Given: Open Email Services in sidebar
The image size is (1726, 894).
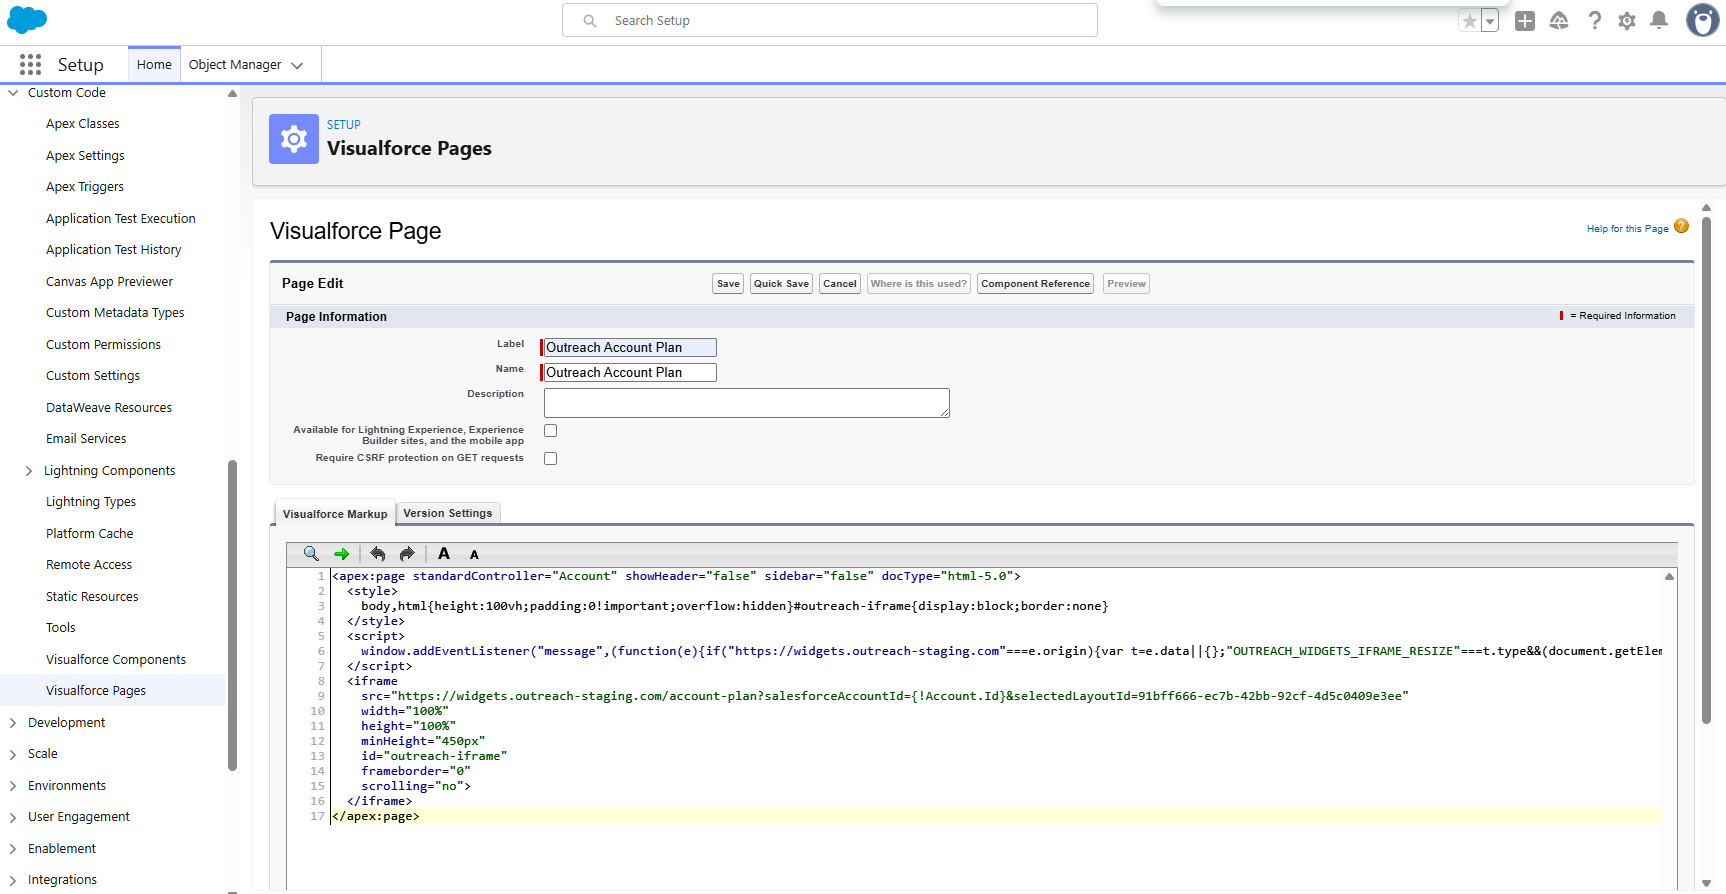Looking at the screenshot, I should coord(86,439).
